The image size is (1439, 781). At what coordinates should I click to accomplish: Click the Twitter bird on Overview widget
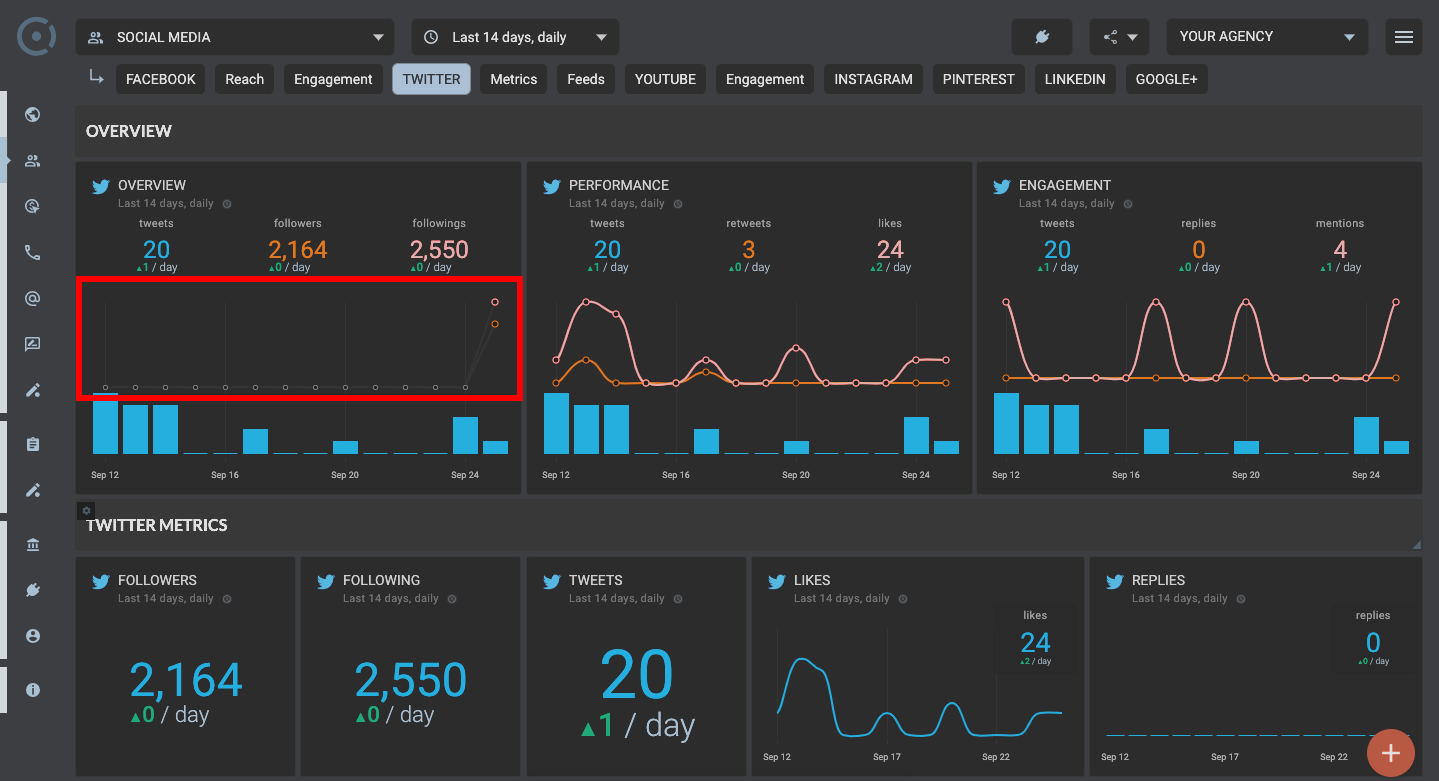click(x=100, y=186)
